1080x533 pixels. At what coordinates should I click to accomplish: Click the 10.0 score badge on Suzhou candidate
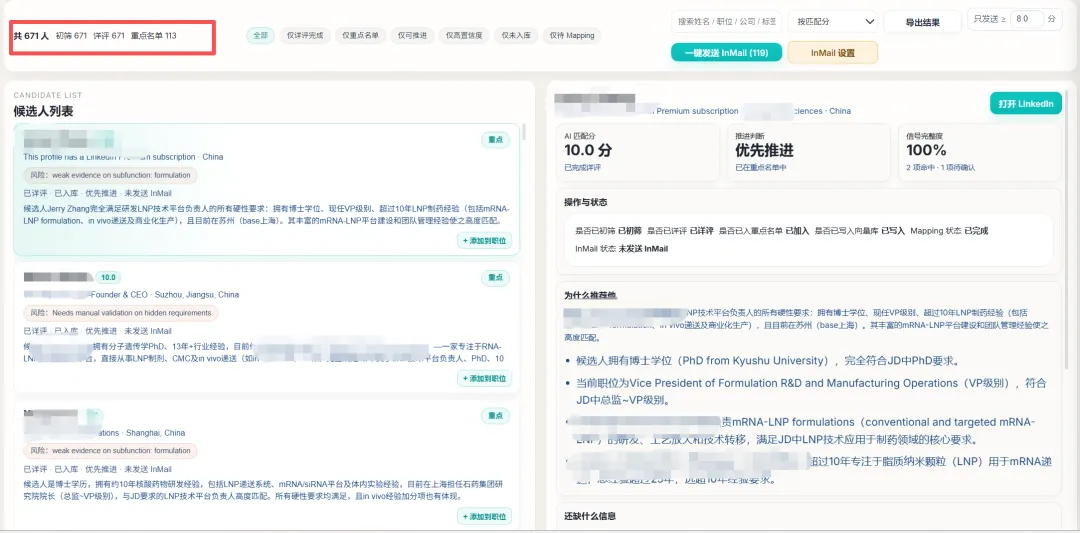click(108, 278)
